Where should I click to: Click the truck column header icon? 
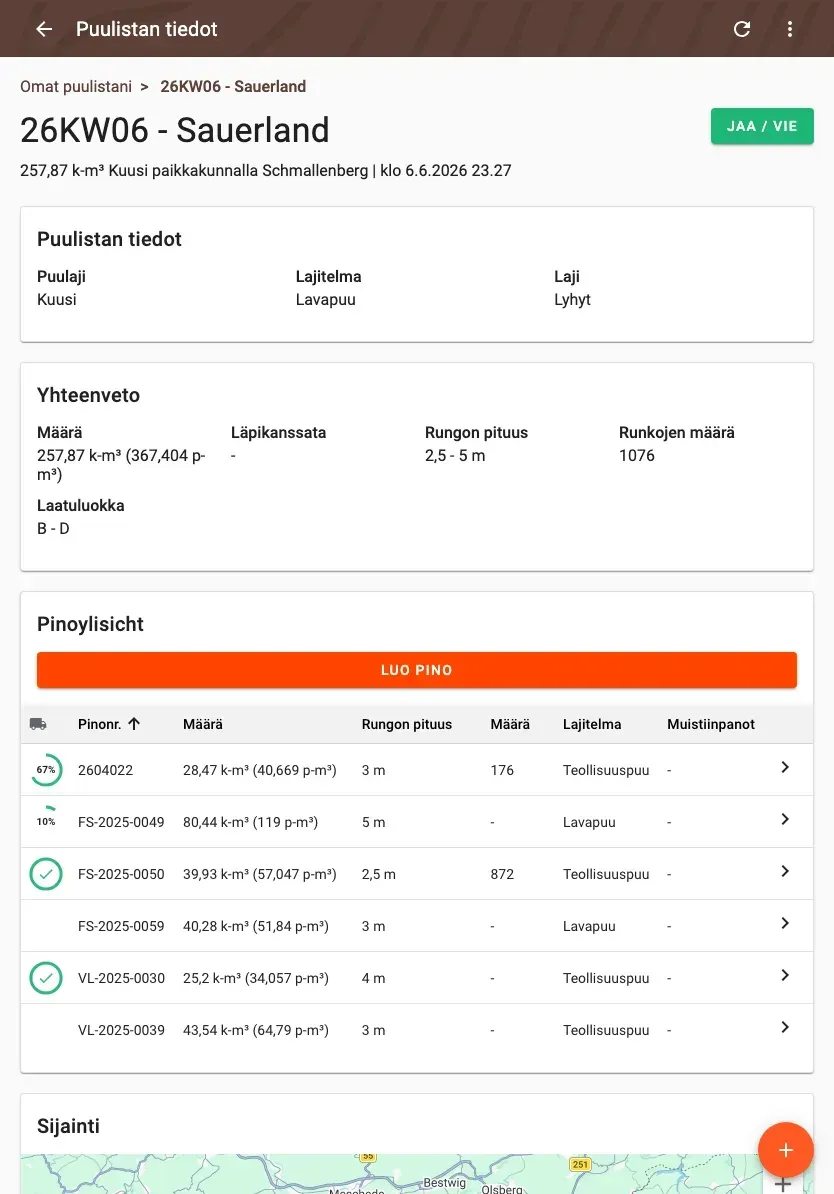tap(38, 724)
